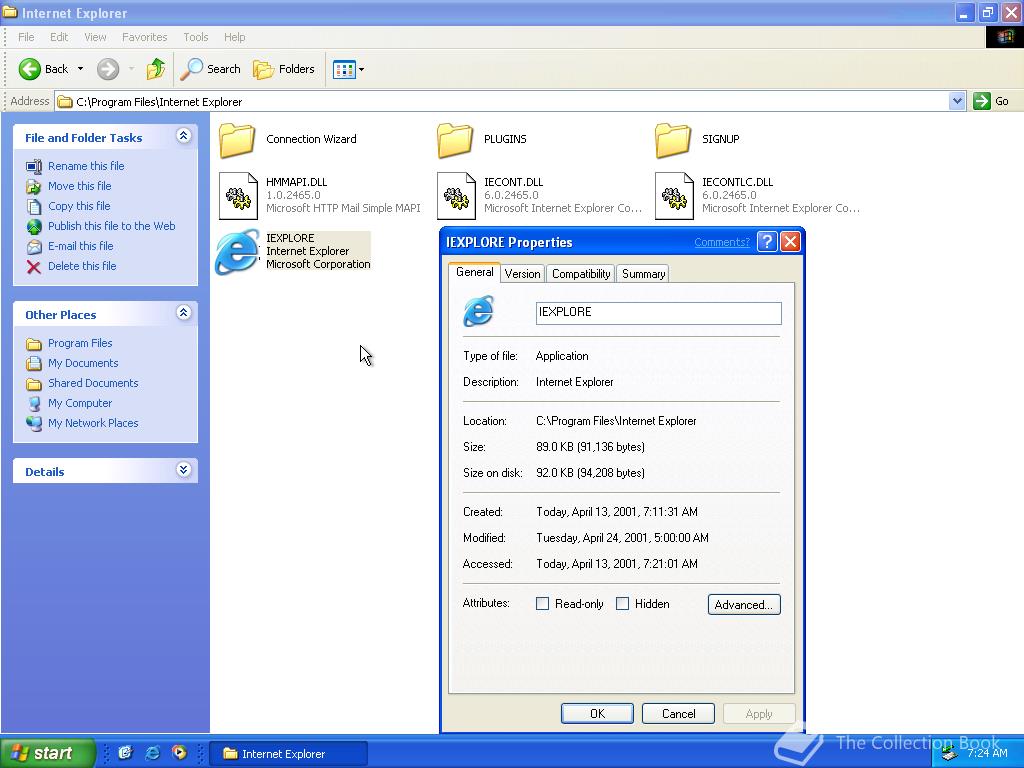Click the globe Publish icon
Screen dimensions: 1024x768
(33, 227)
